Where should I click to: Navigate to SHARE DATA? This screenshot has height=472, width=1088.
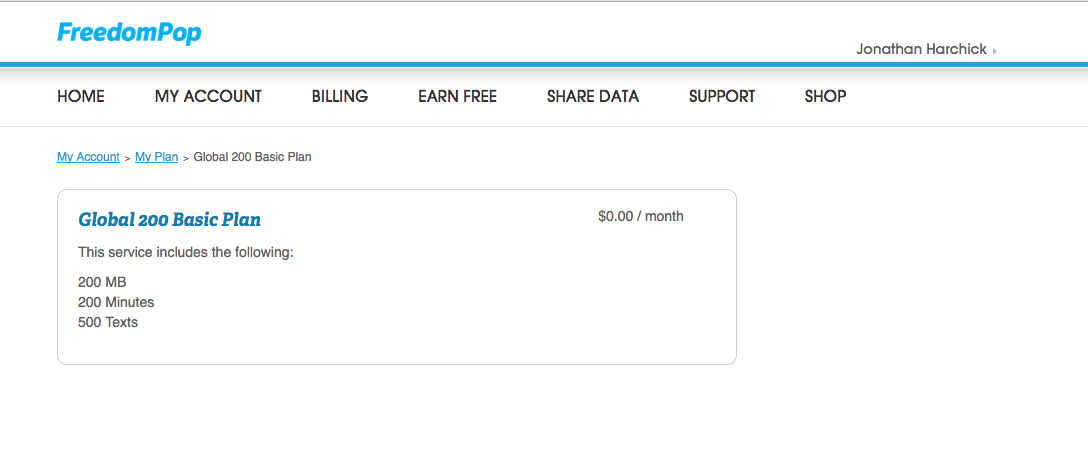tap(593, 96)
